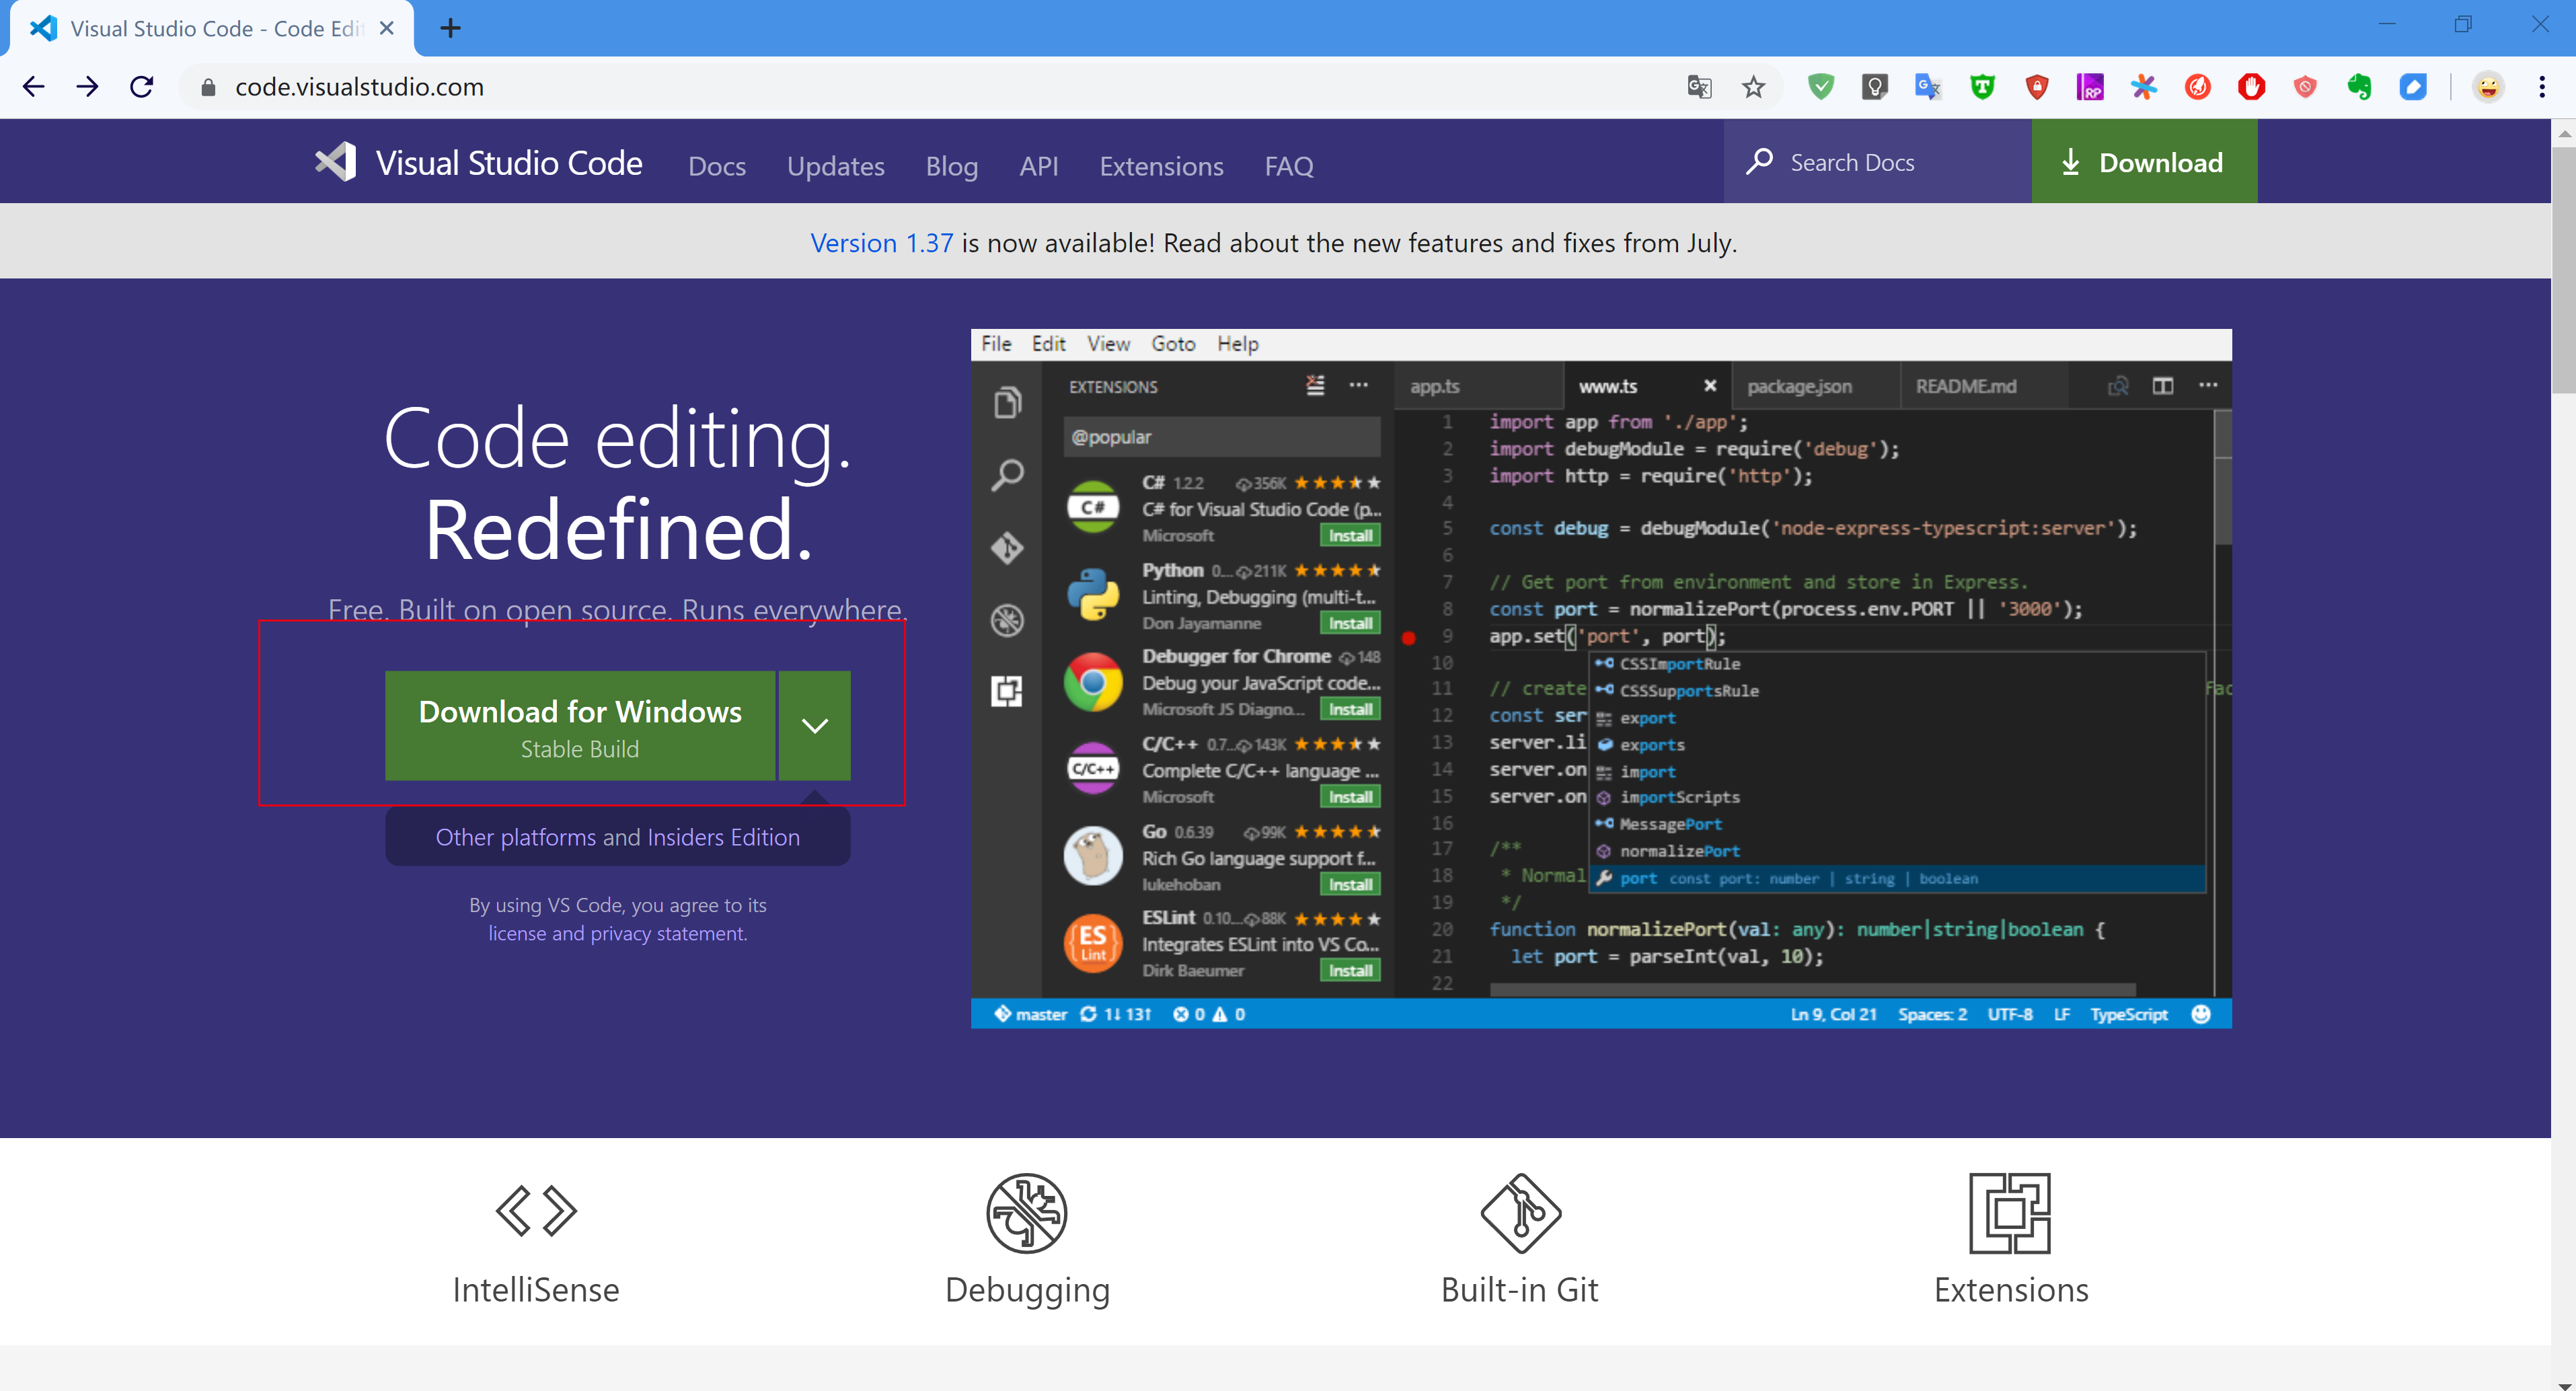This screenshot has height=1391, width=2576.
Task: Open the Docs navigation item
Action: pyautogui.click(x=717, y=166)
